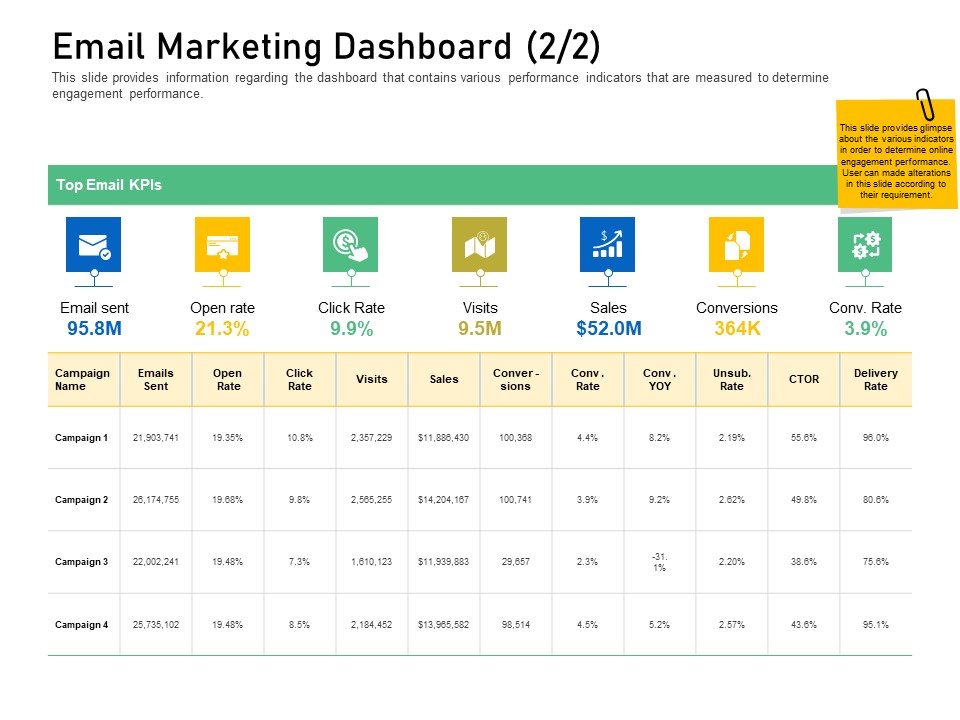Click the Emails Sent column header

(156, 380)
